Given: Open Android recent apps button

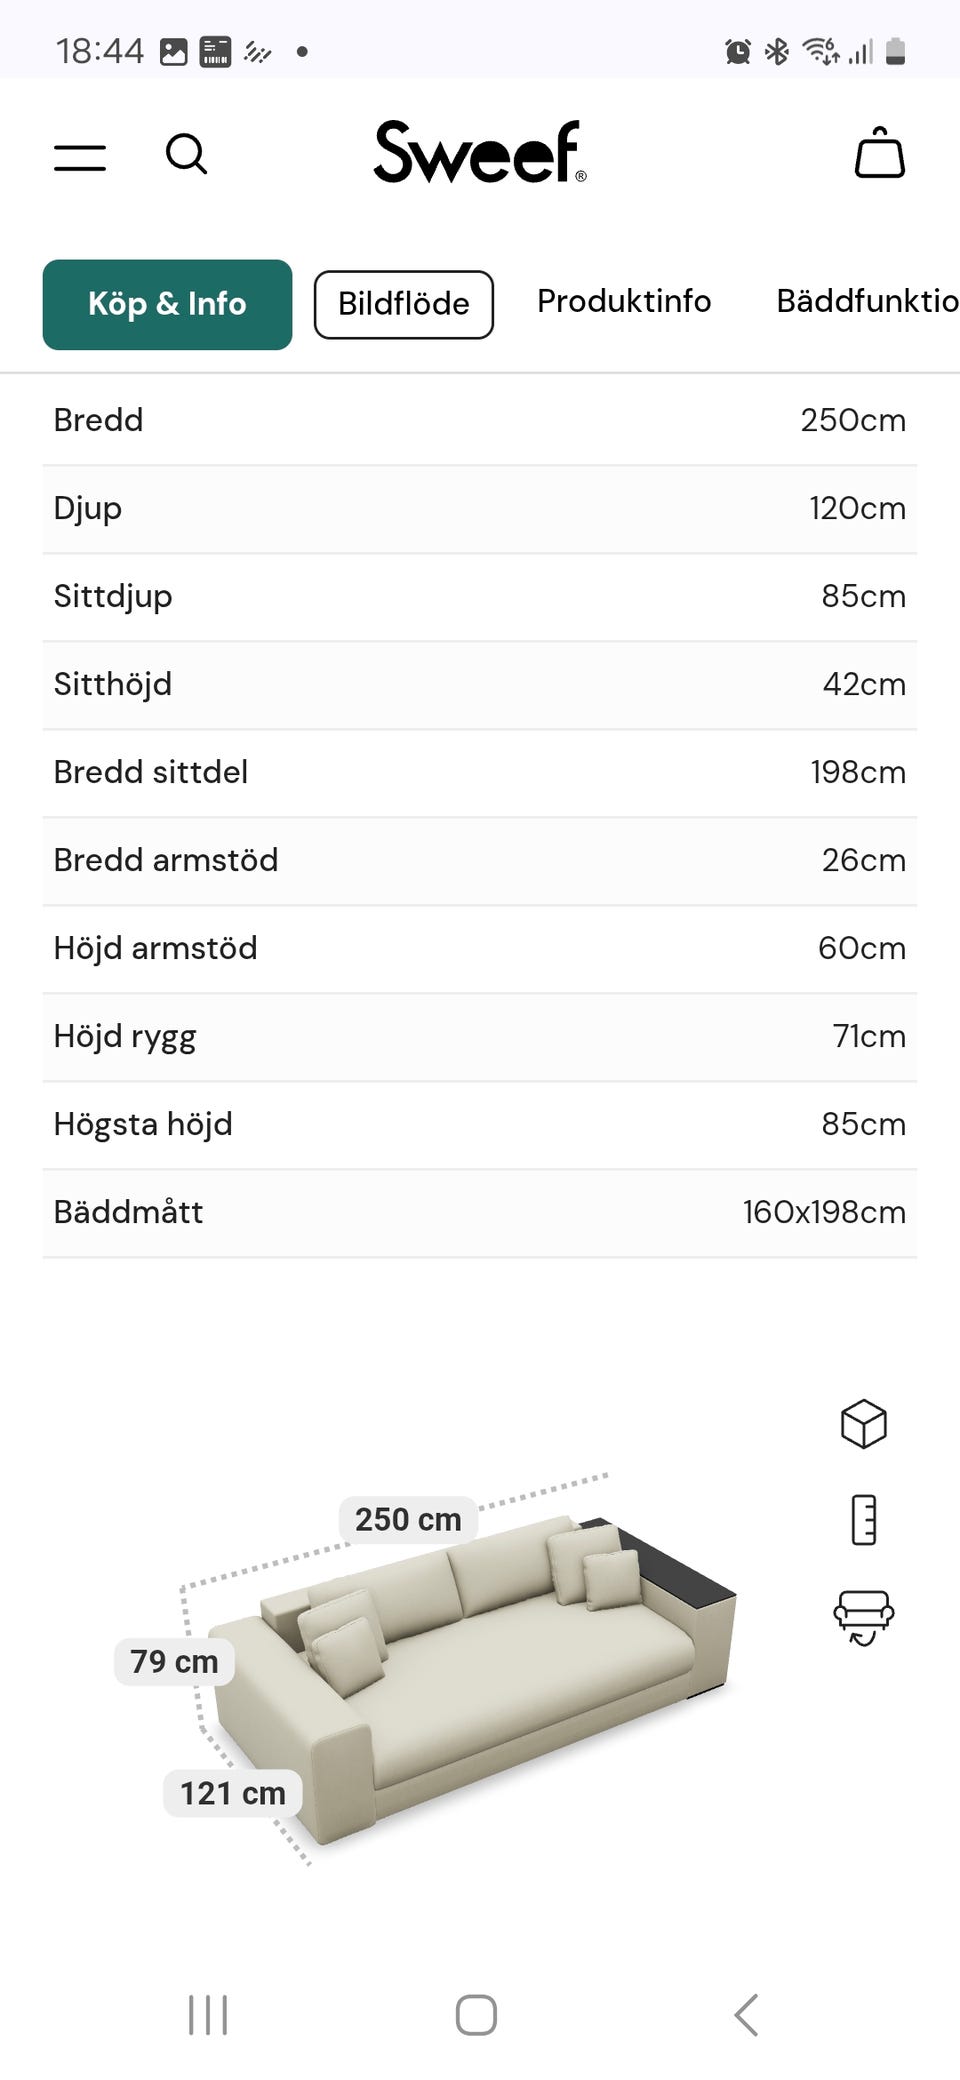Looking at the screenshot, I should point(208,2014).
